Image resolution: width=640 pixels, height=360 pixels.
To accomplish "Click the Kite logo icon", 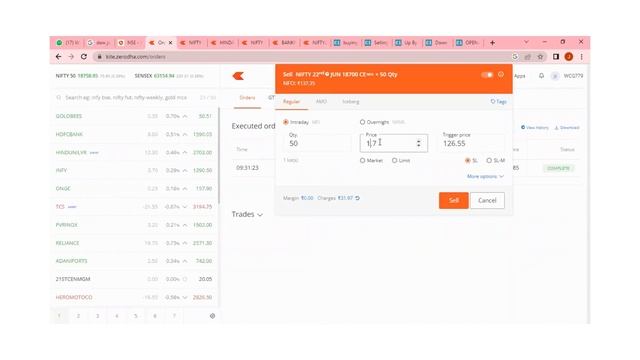I will [238, 76].
